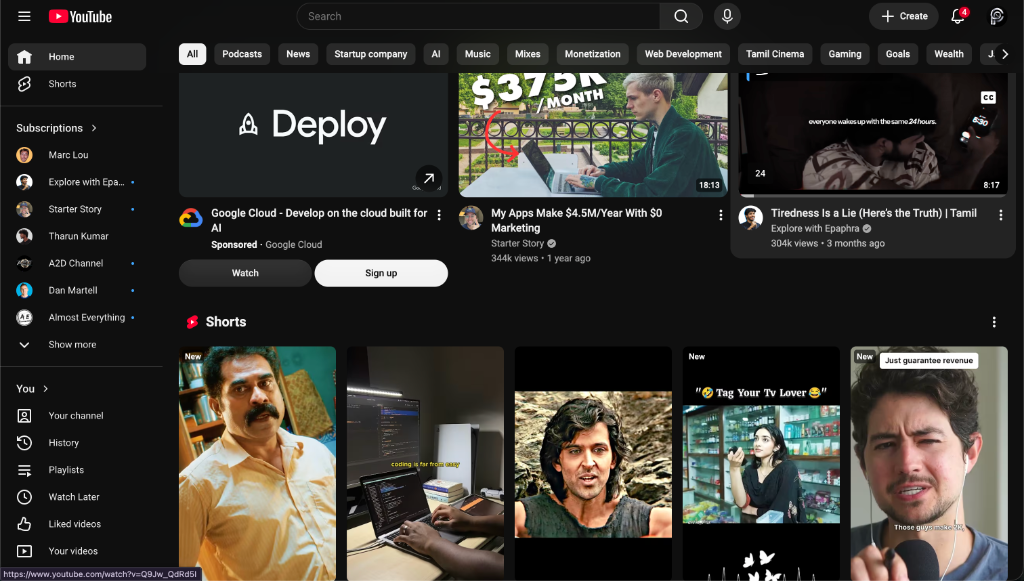
Task: Select the Monetization chip
Action: [x=592, y=54]
